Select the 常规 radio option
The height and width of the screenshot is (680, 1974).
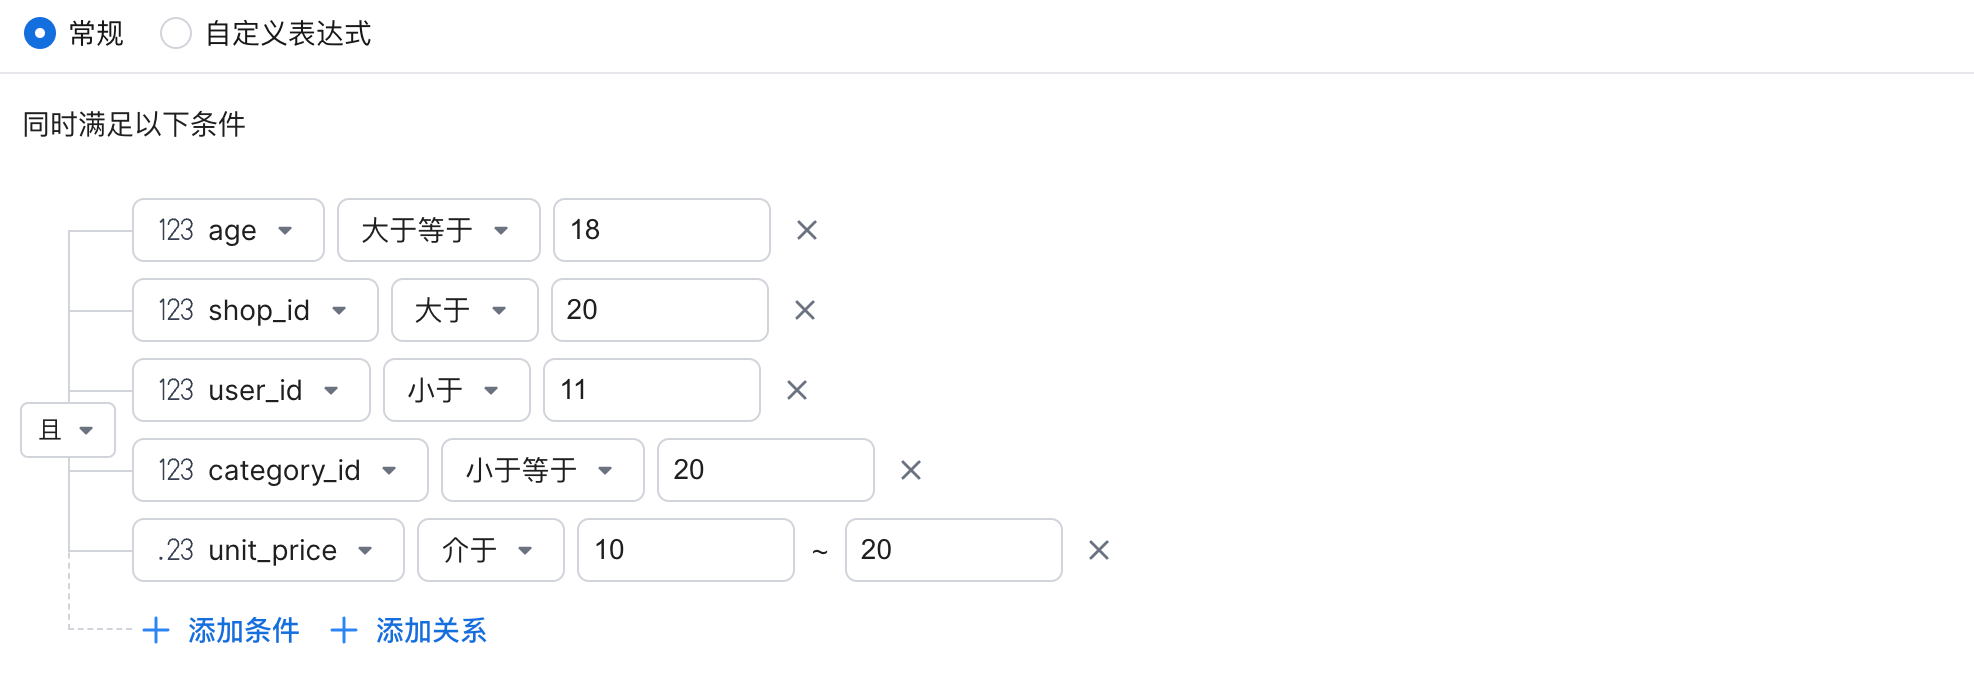(40, 33)
